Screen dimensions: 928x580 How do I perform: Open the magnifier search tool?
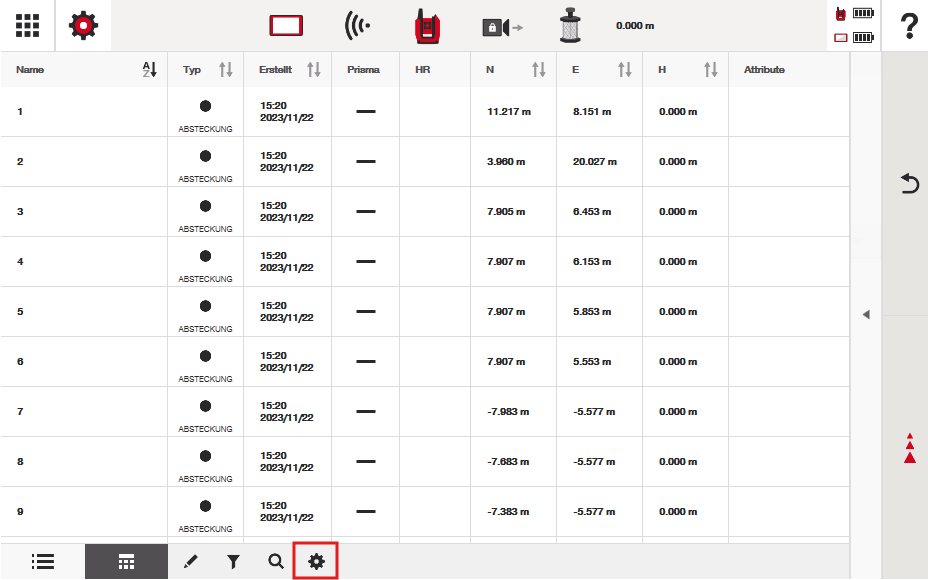[x=275, y=562]
